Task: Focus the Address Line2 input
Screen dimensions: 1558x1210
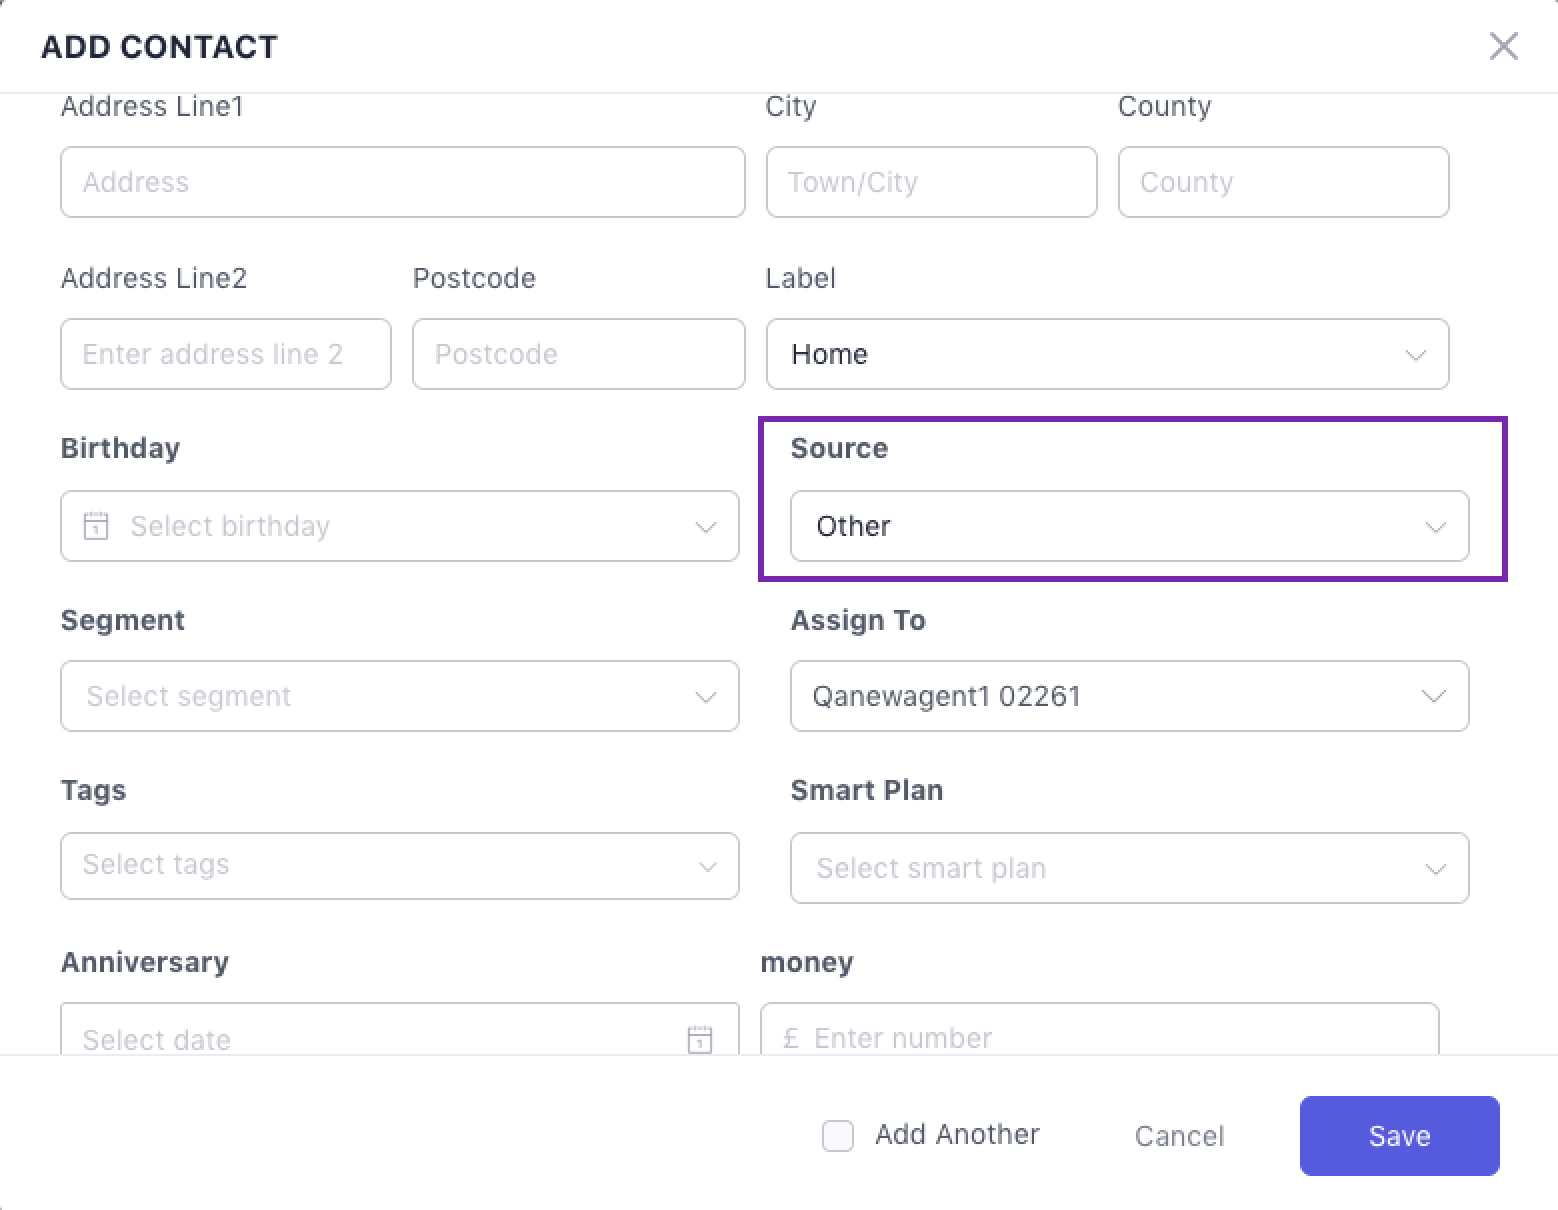Action: tap(225, 354)
